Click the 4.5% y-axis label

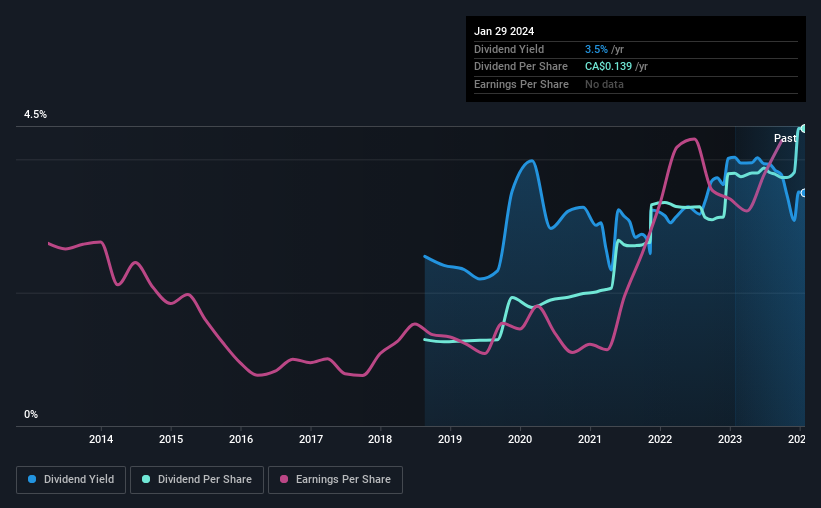(35, 114)
